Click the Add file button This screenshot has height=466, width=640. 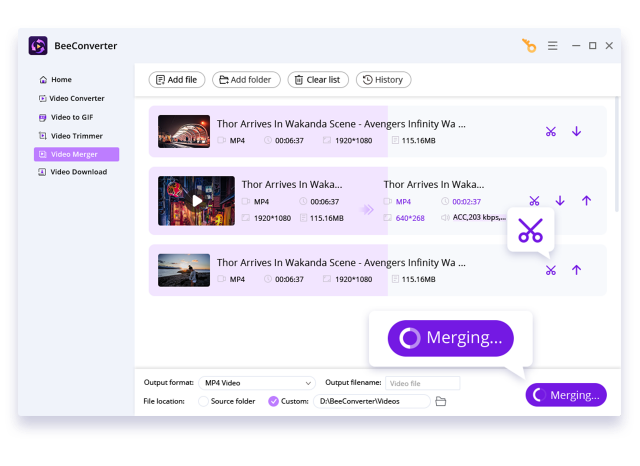pyautogui.click(x=175, y=80)
